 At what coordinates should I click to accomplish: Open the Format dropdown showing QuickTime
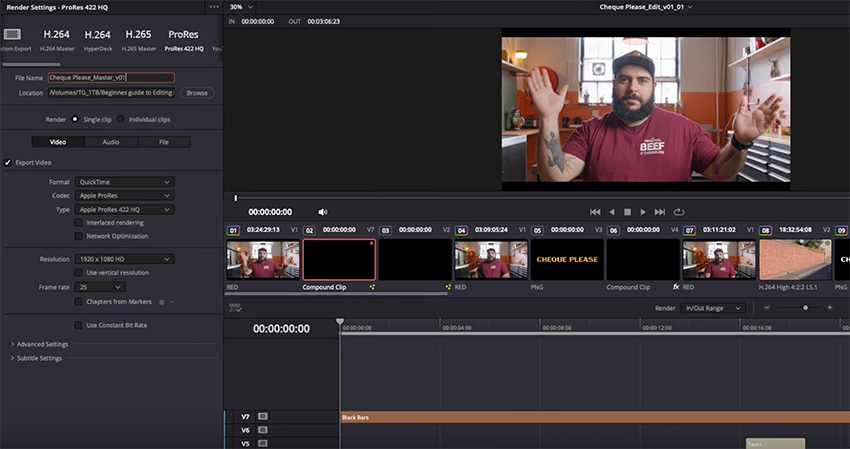click(x=124, y=182)
